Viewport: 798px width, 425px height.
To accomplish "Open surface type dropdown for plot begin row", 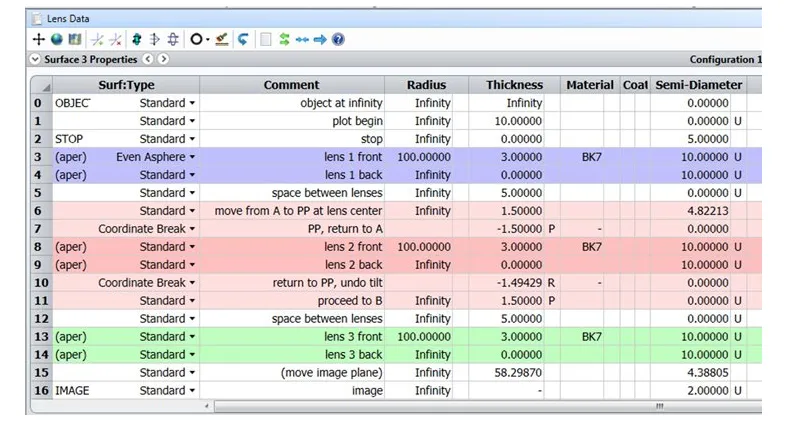I will tap(192, 121).
